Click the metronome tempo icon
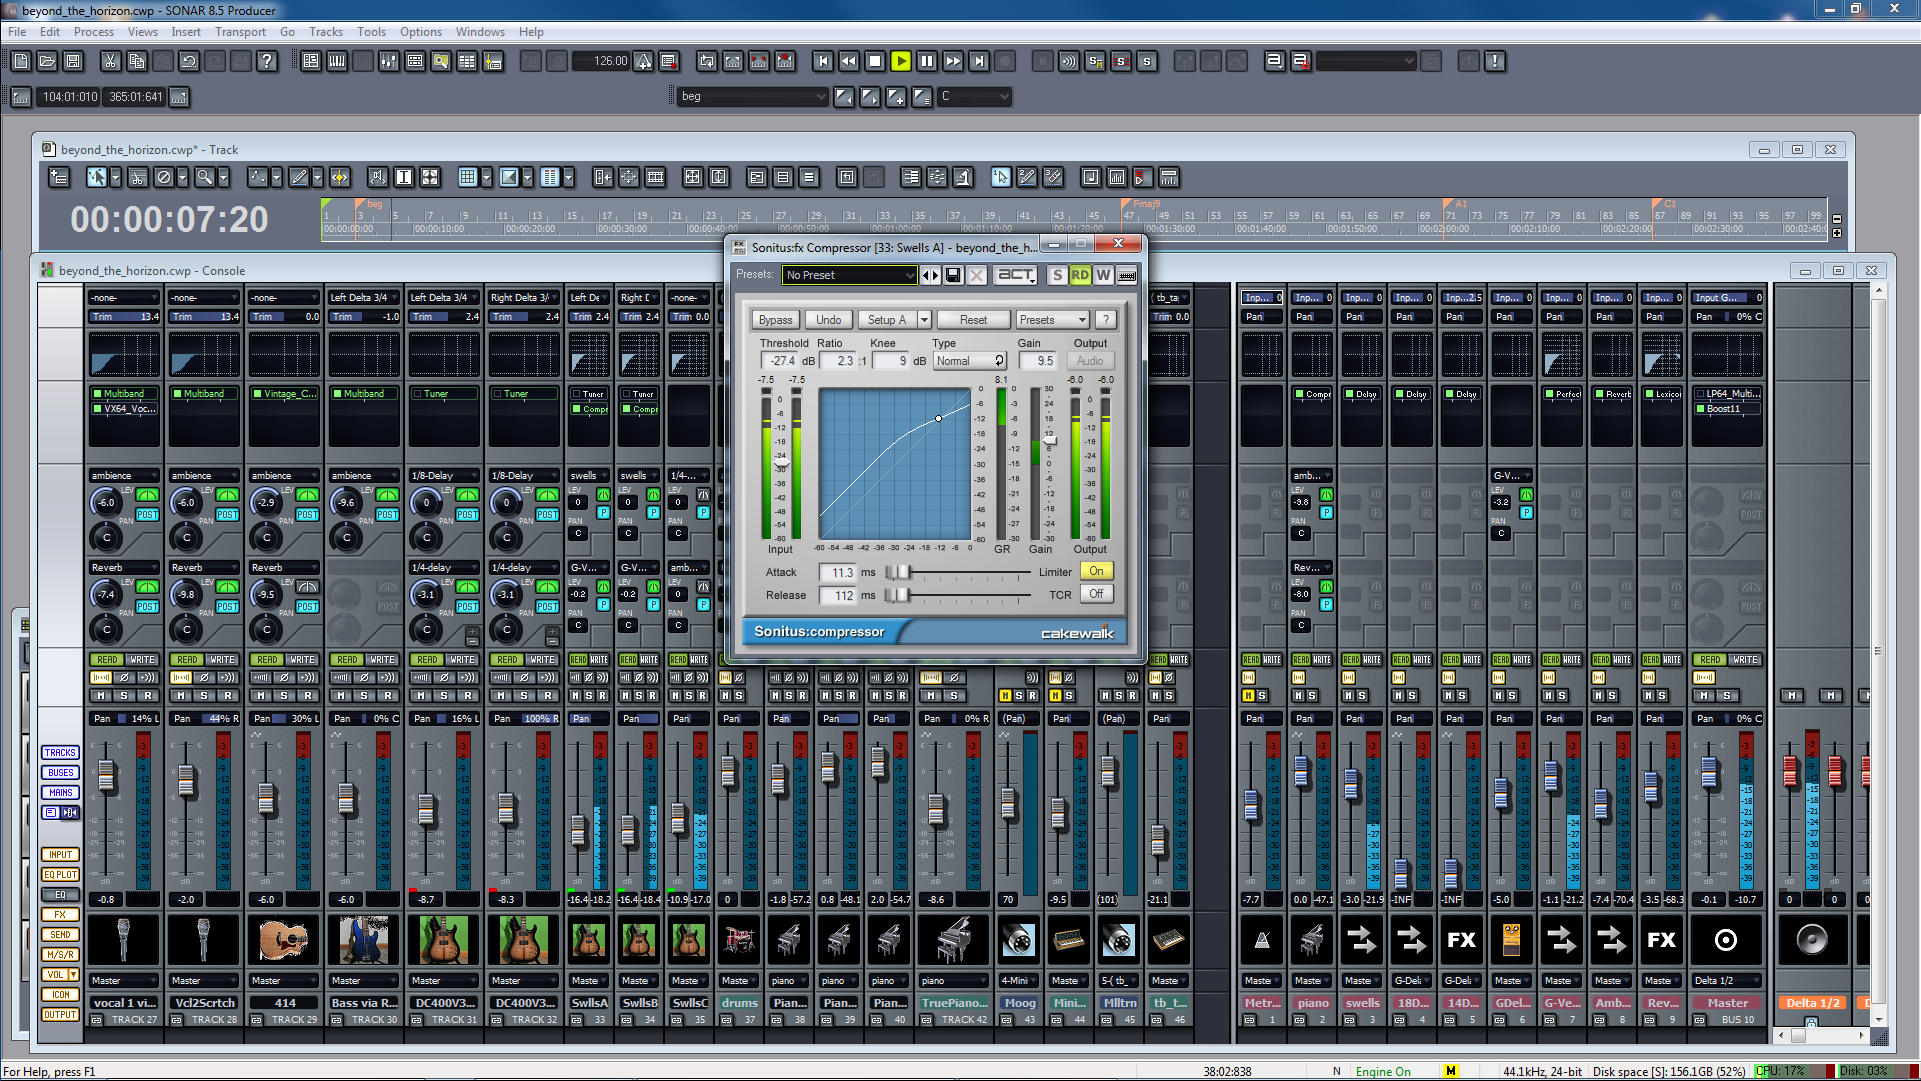The width and height of the screenshot is (1921, 1081). point(644,61)
